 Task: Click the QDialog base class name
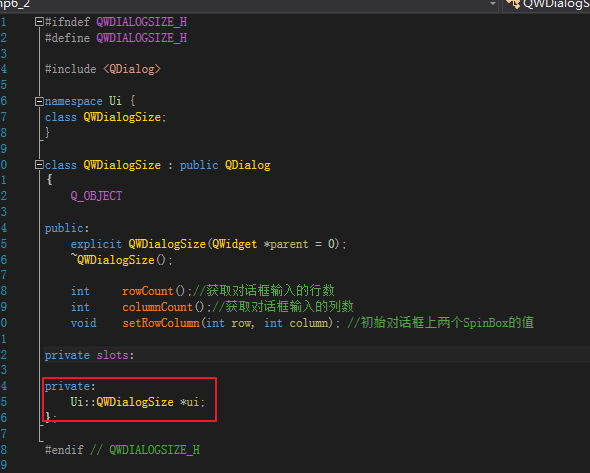click(x=248, y=165)
